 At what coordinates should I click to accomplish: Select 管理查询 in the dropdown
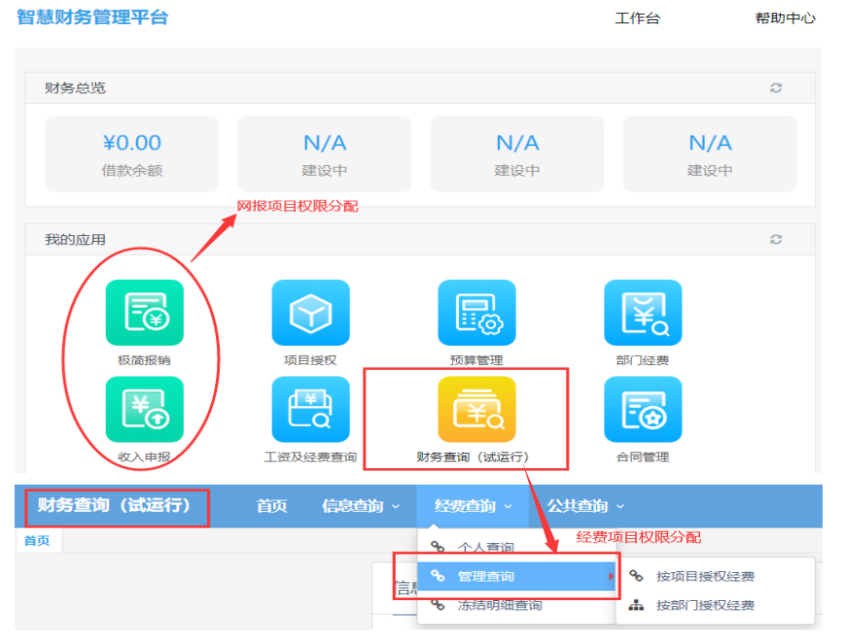pyautogui.click(x=486, y=577)
